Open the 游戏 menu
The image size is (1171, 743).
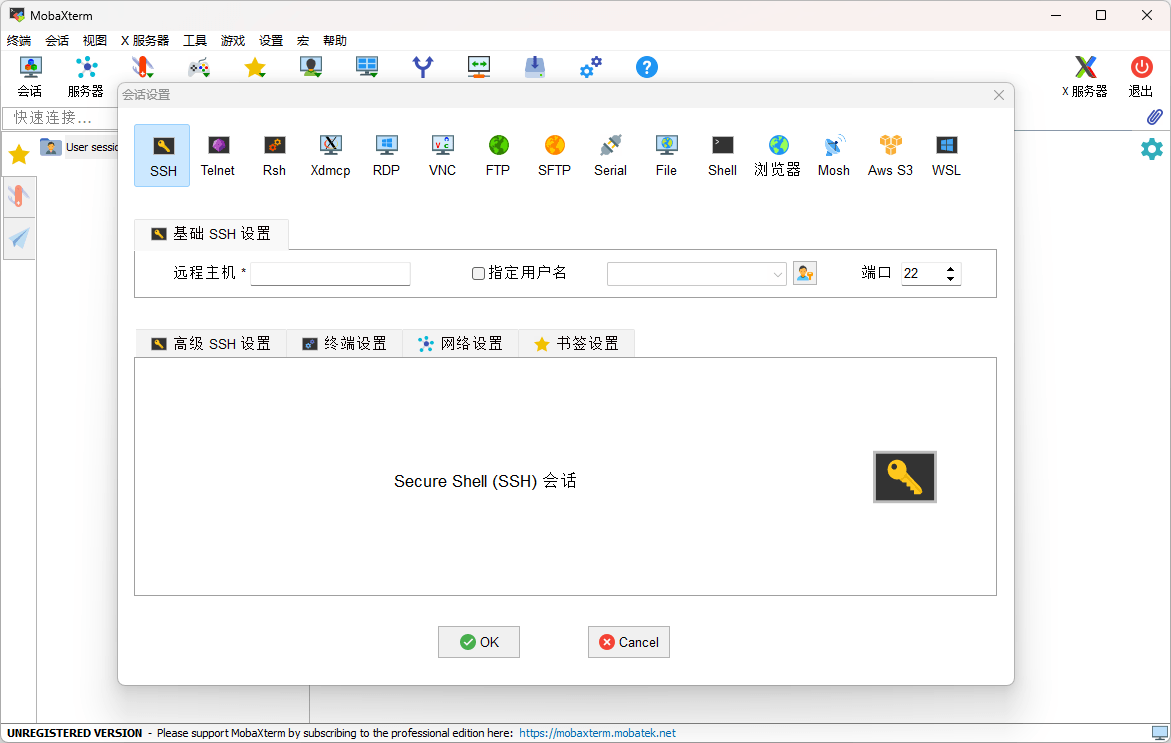232,40
